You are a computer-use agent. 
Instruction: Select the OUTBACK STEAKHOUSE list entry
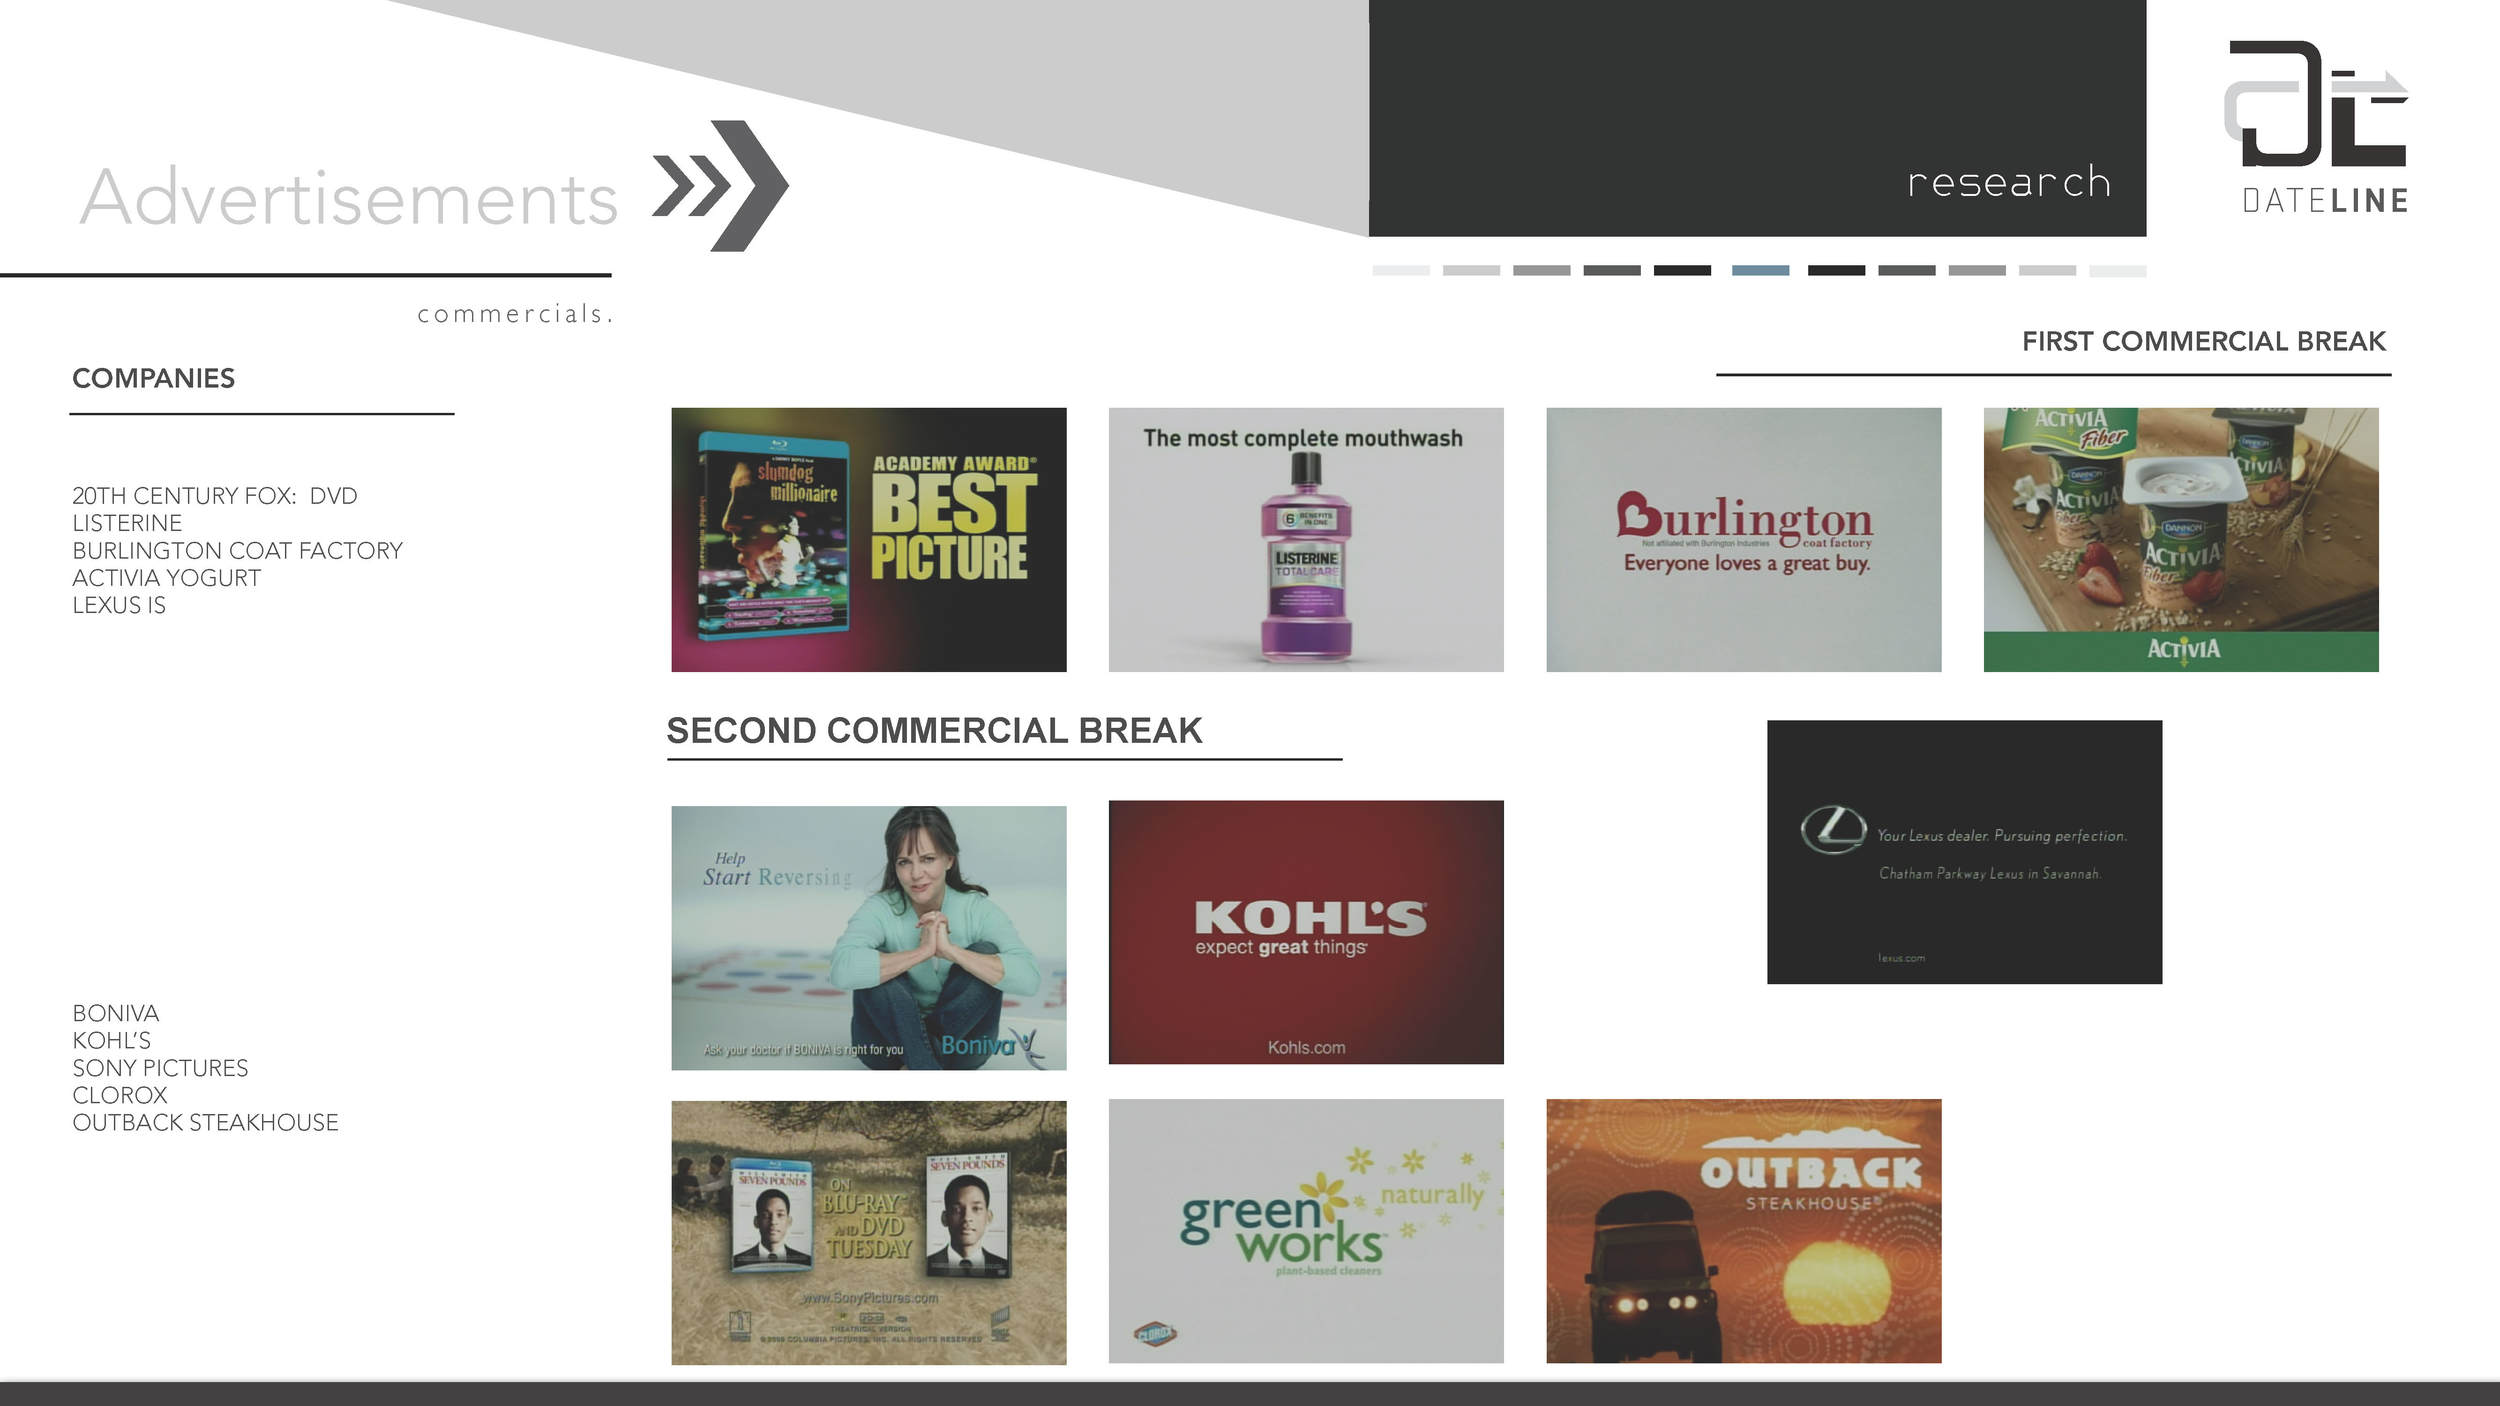coord(205,1122)
